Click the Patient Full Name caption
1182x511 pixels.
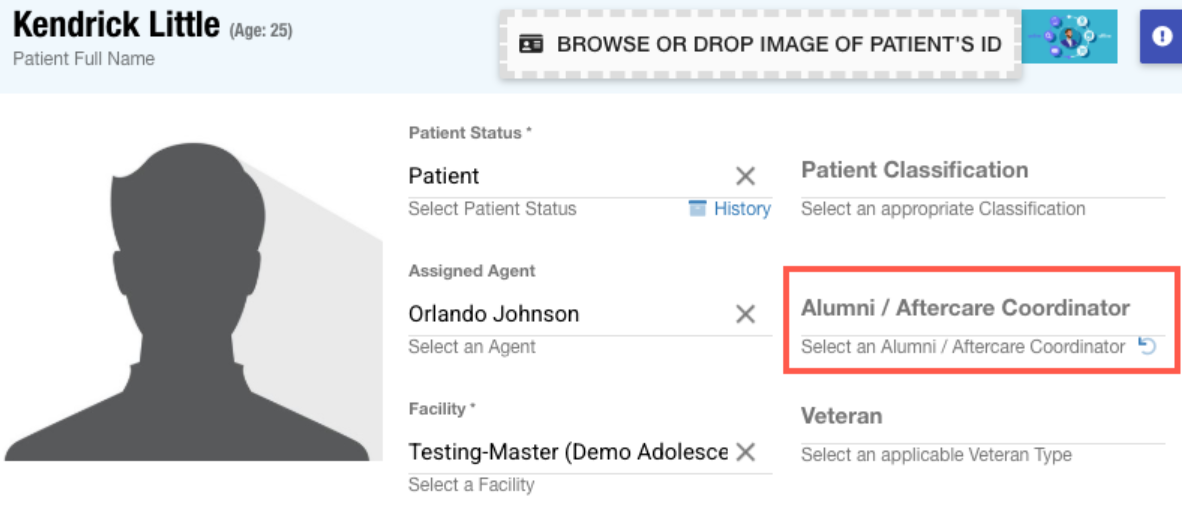click(x=84, y=59)
